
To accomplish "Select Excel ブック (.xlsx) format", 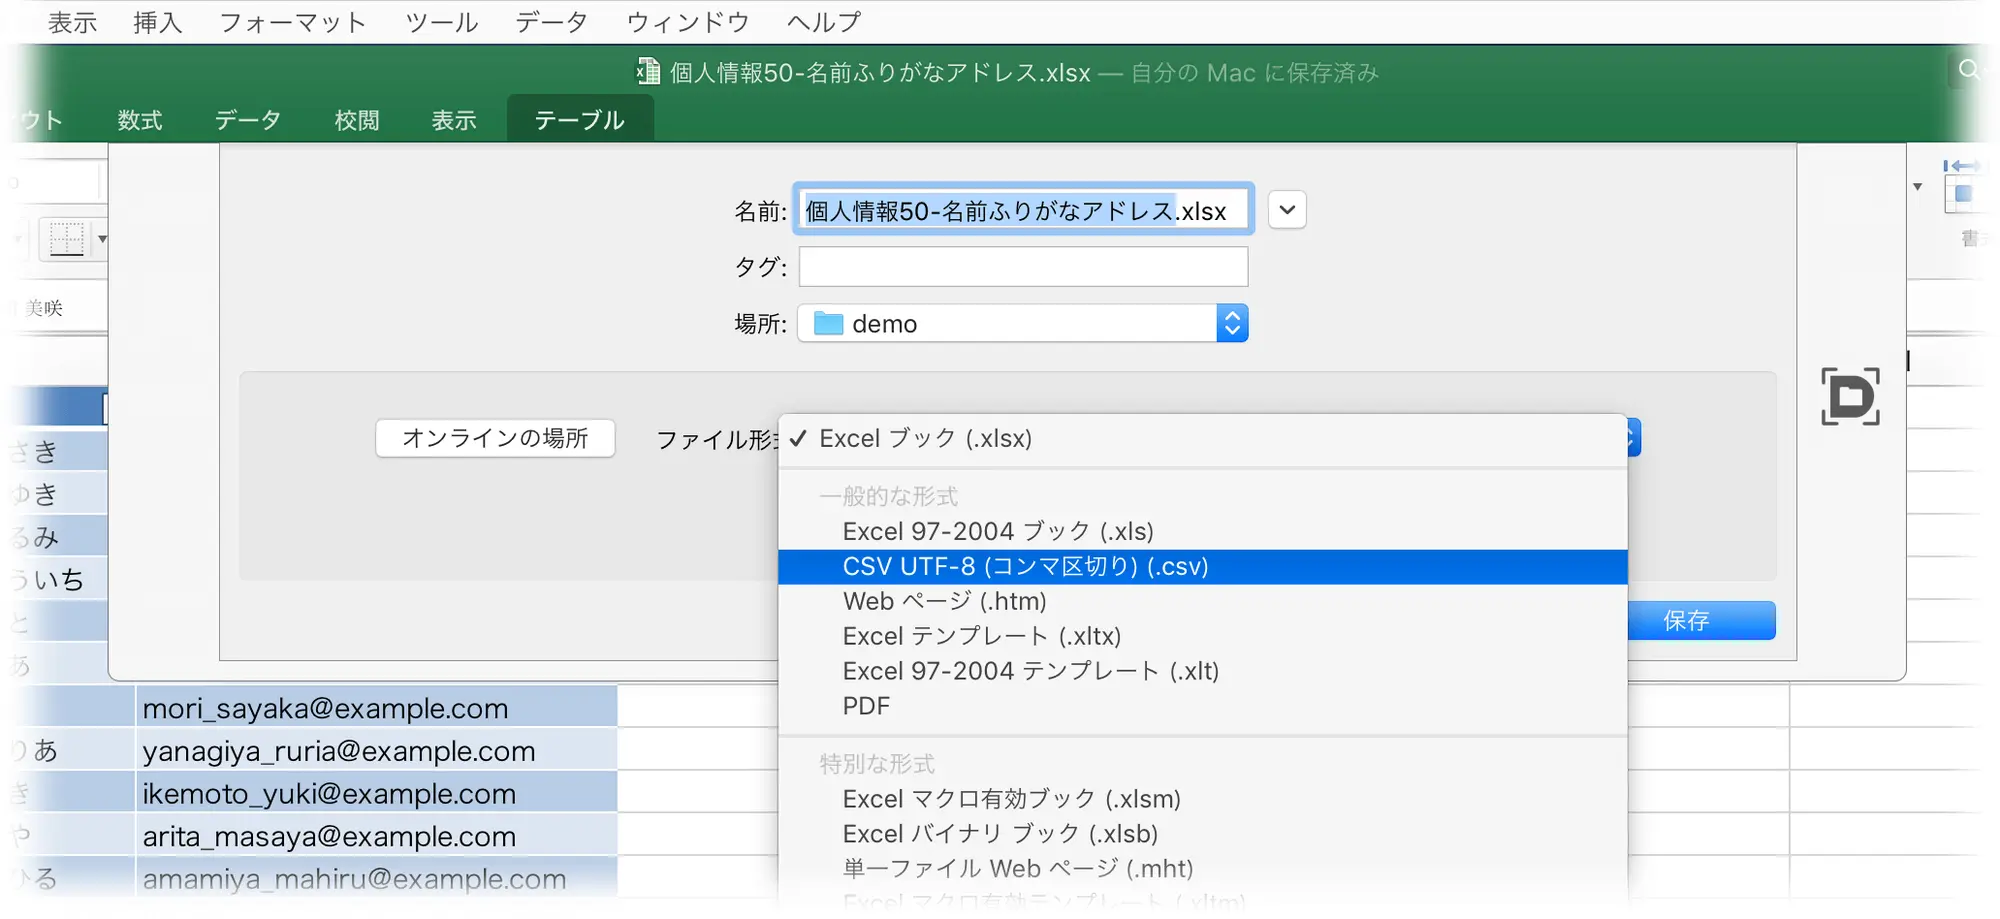I will pyautogui.click(x=1203, y=438).
